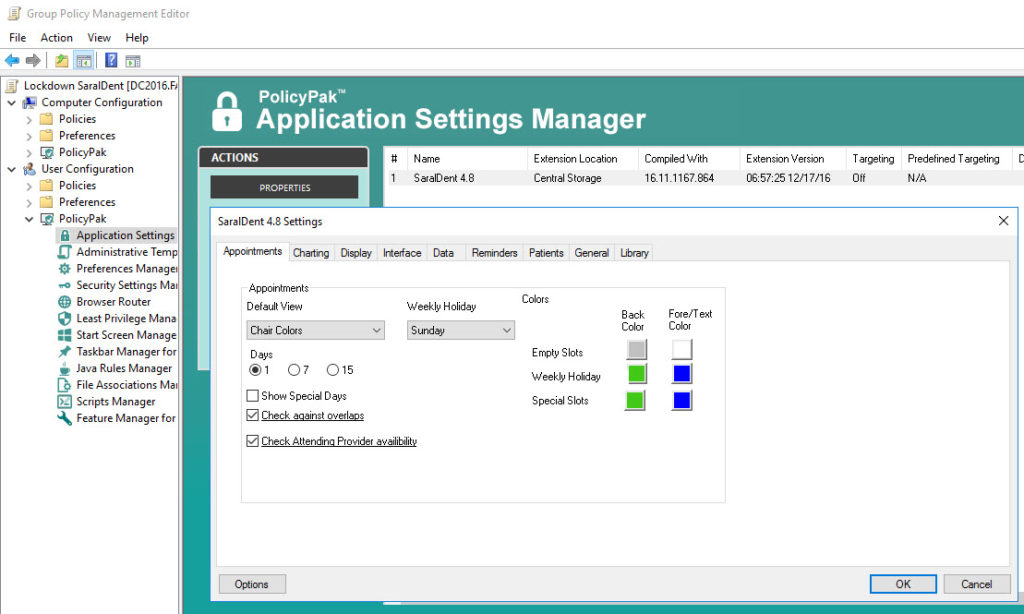This screenshot has width=1024, height=614.
Task: Select the SaralDent 4.8 extension row
Action: pyautogui.click(x=705, y=178)
